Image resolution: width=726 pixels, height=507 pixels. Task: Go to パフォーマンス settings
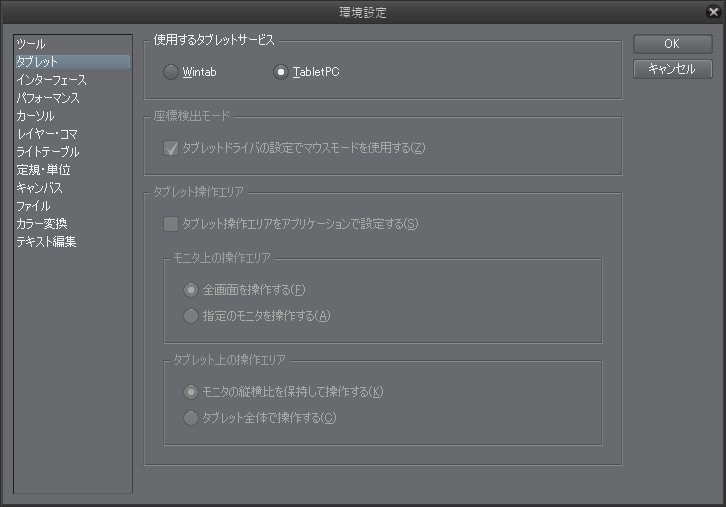click(73, 98)
